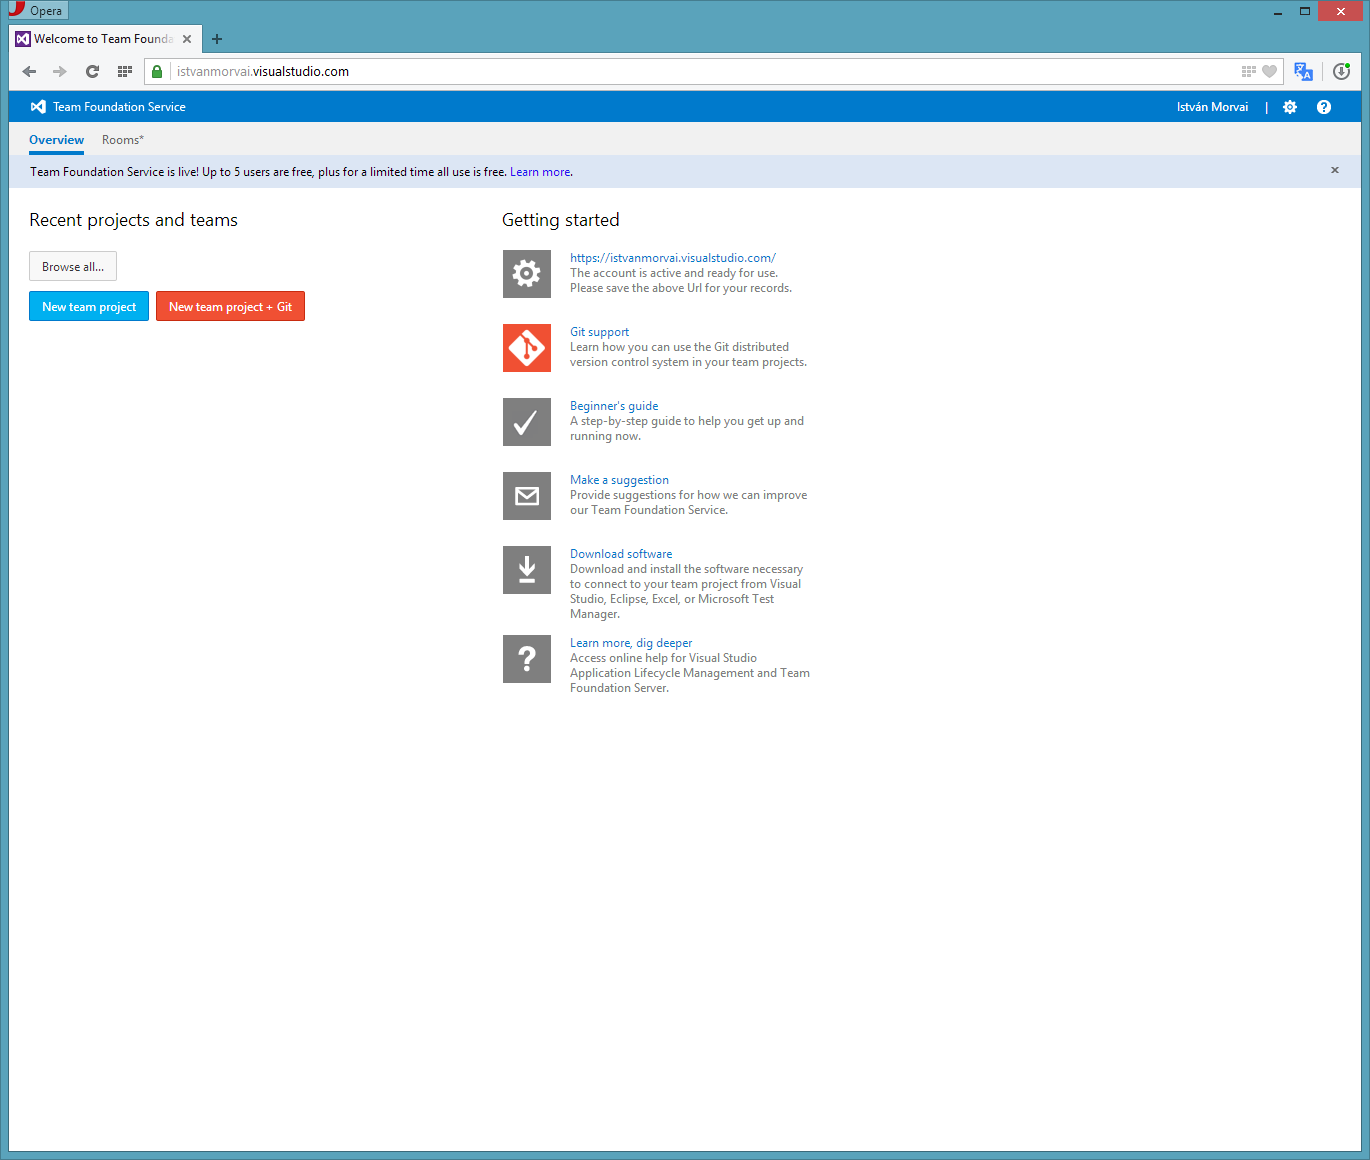Open the downloads icon in browser toolbar
Screen dimensions: 1370x1160
coord(1341,71)
